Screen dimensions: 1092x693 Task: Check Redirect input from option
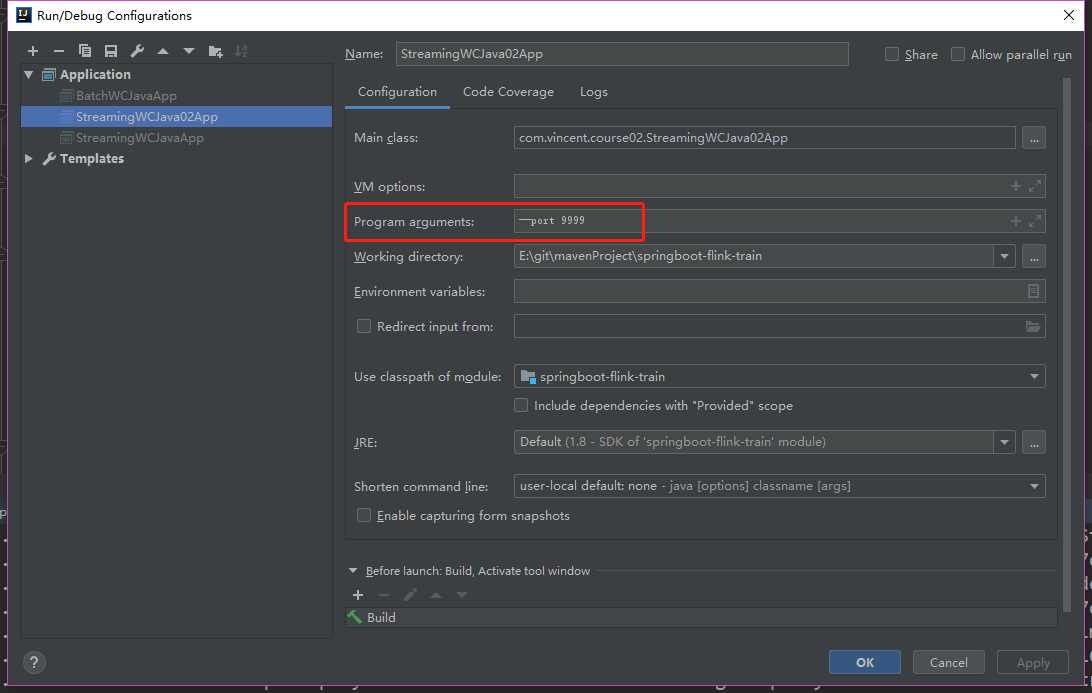tap(364, 326)
